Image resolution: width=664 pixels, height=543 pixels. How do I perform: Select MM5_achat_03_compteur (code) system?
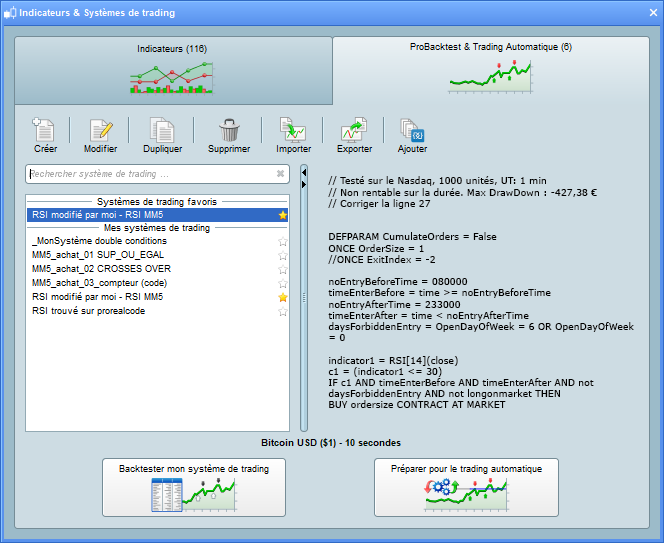coord(157,283)
